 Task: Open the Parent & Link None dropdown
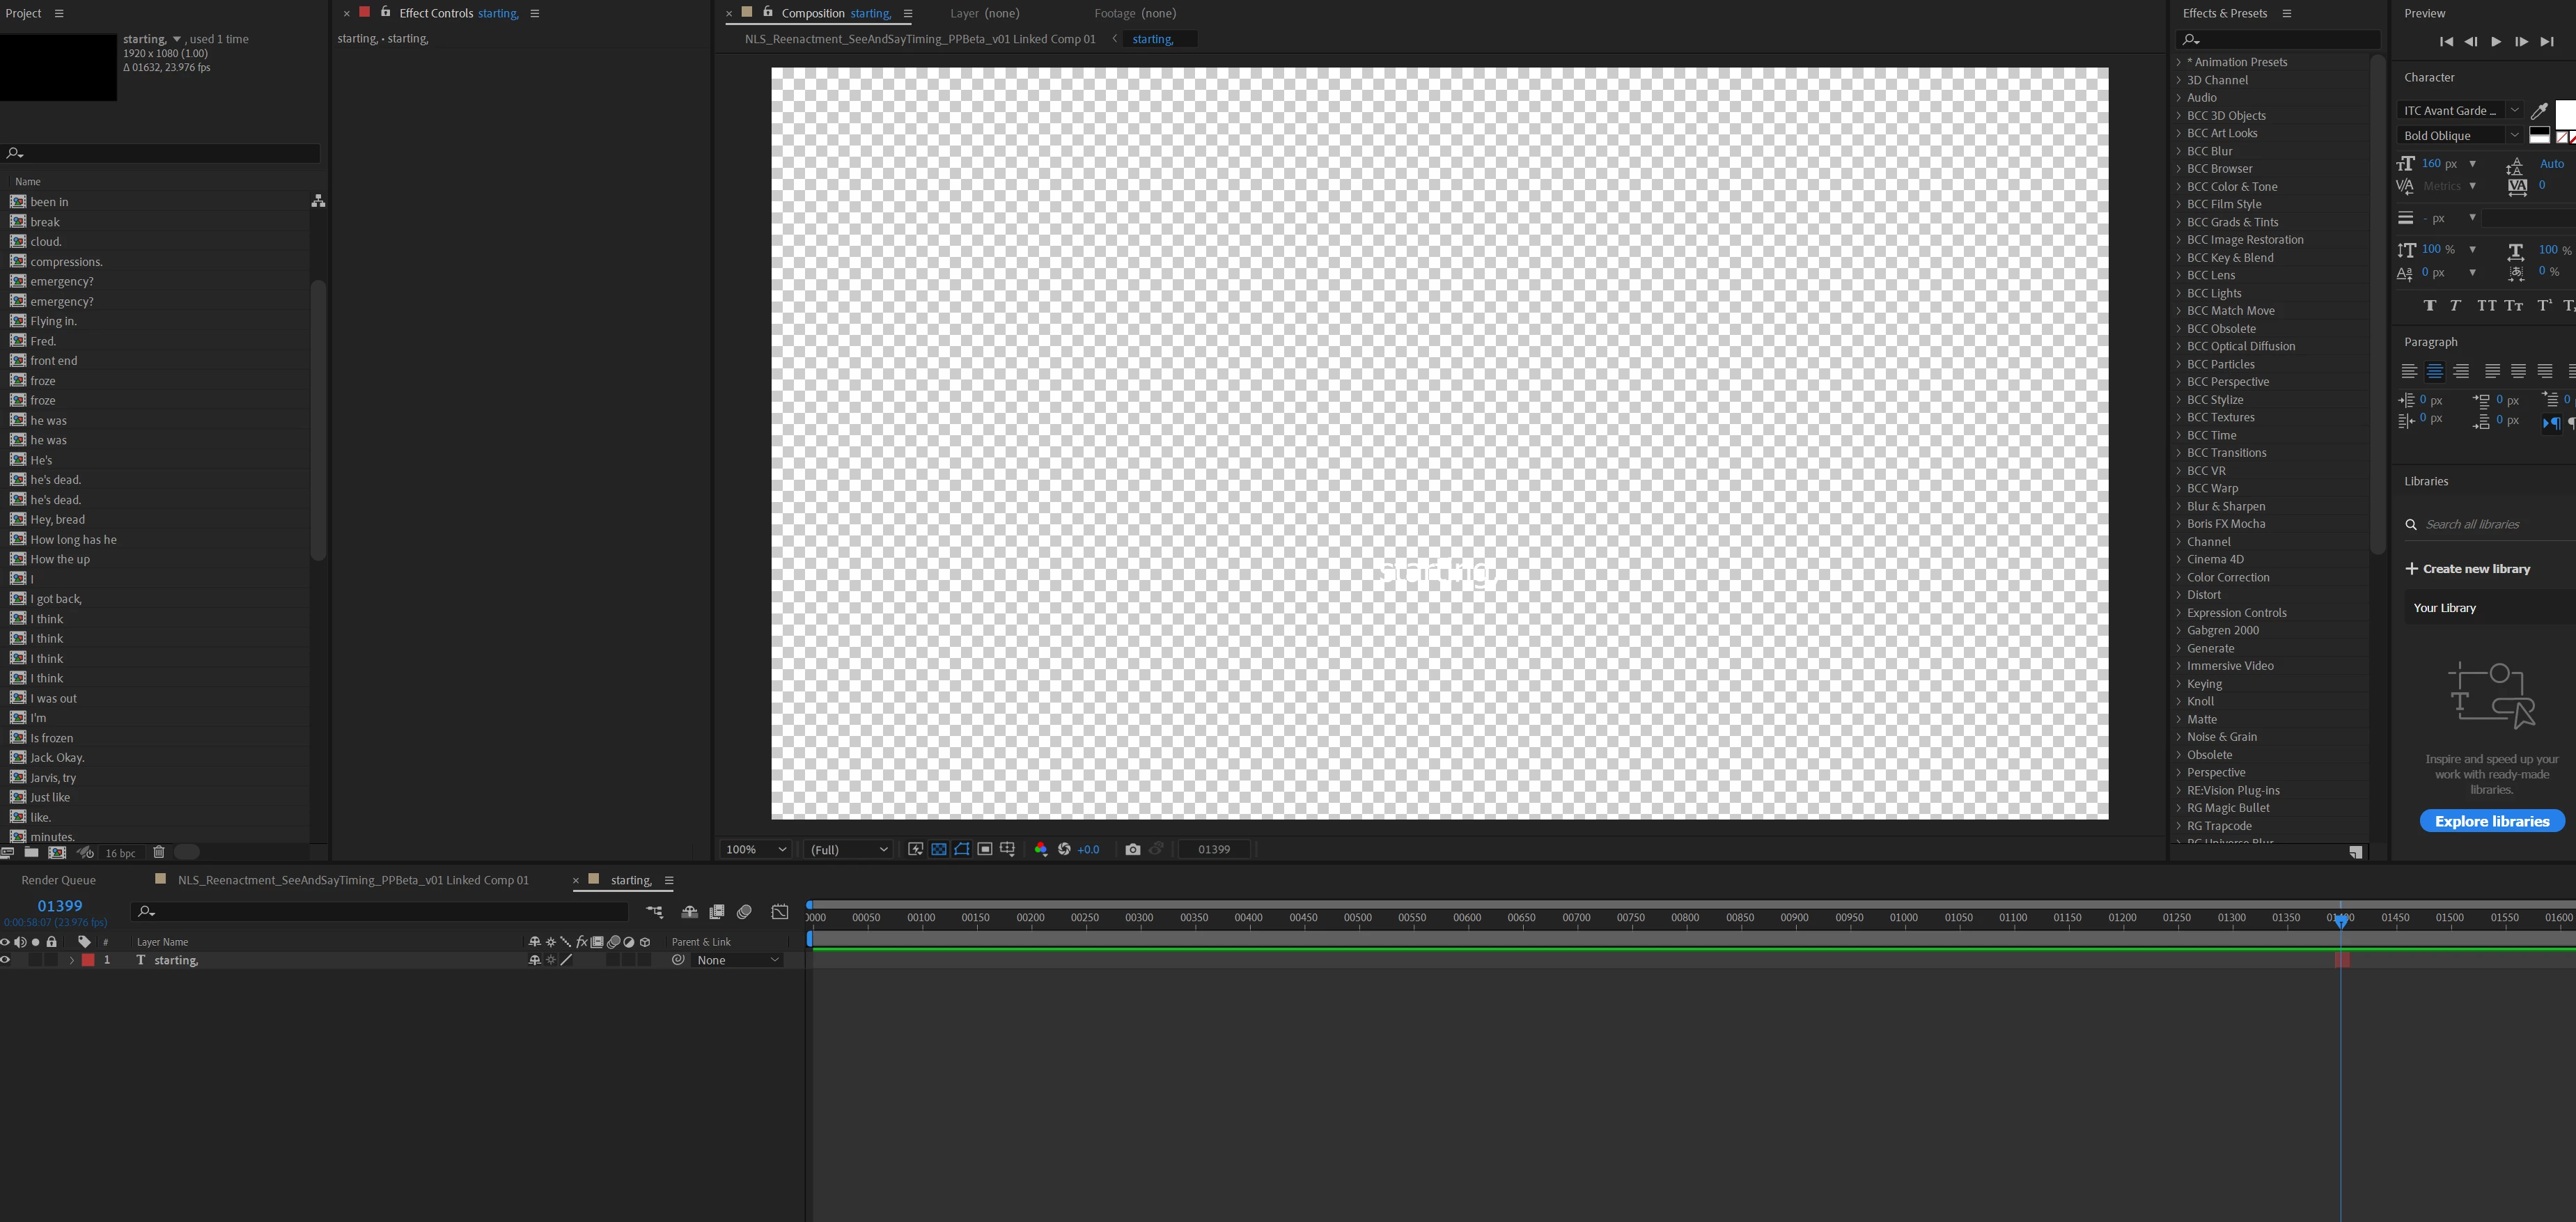coord(737,960)
